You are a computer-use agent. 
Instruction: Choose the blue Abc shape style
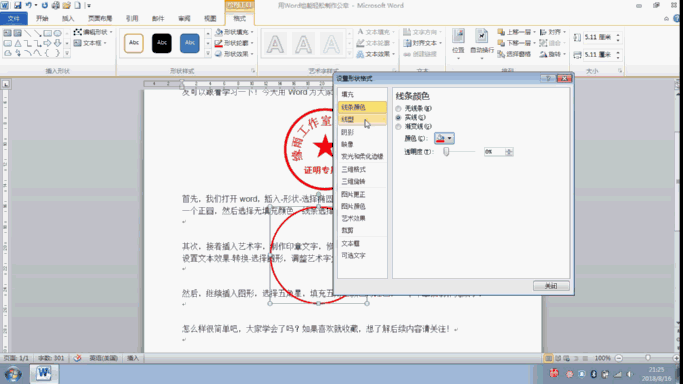189,43
